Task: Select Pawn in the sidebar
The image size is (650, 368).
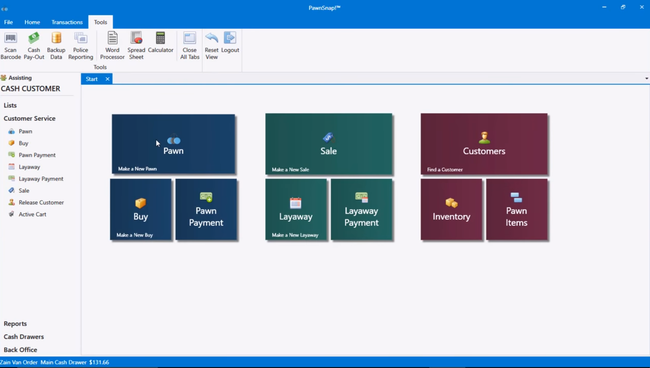Action: coord(25,131)
